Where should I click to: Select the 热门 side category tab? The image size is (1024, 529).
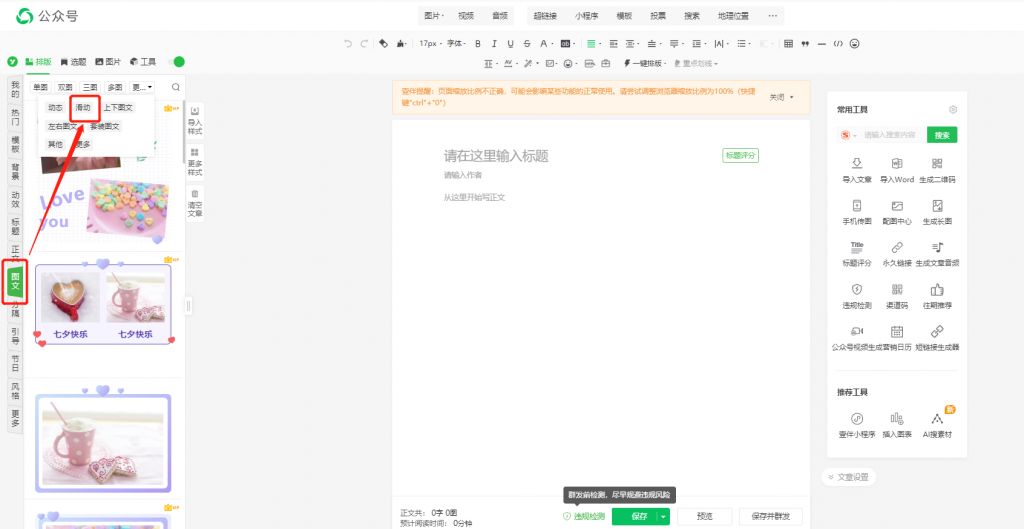click(15, 117)
